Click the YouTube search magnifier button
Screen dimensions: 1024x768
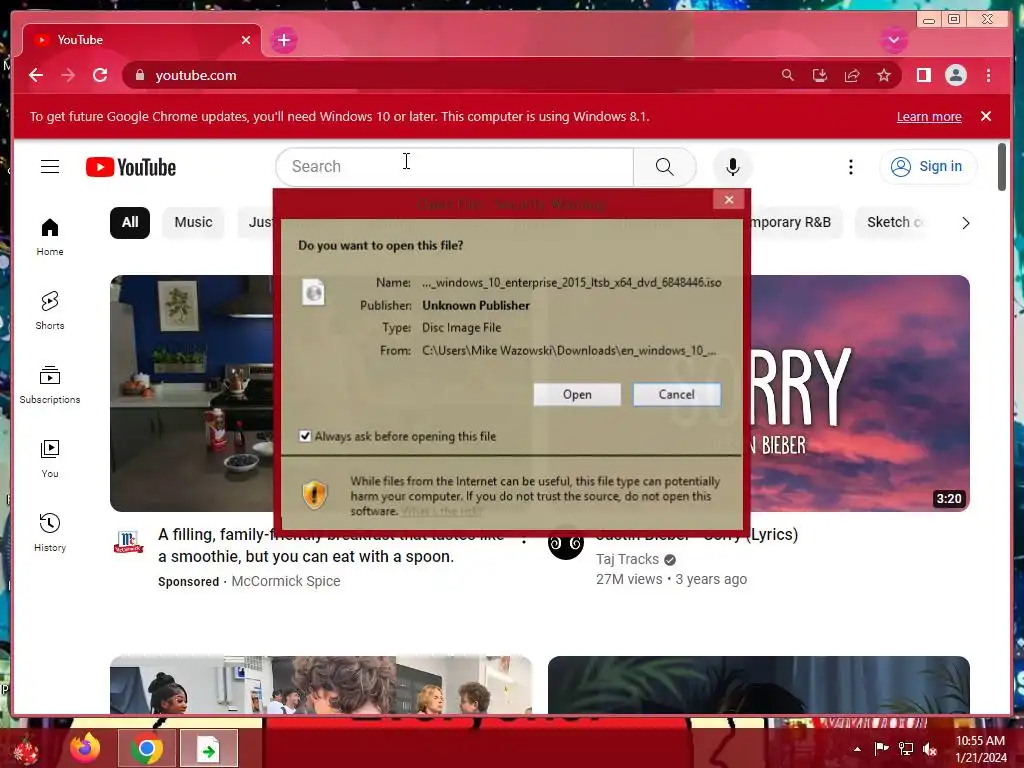(664, 167)
